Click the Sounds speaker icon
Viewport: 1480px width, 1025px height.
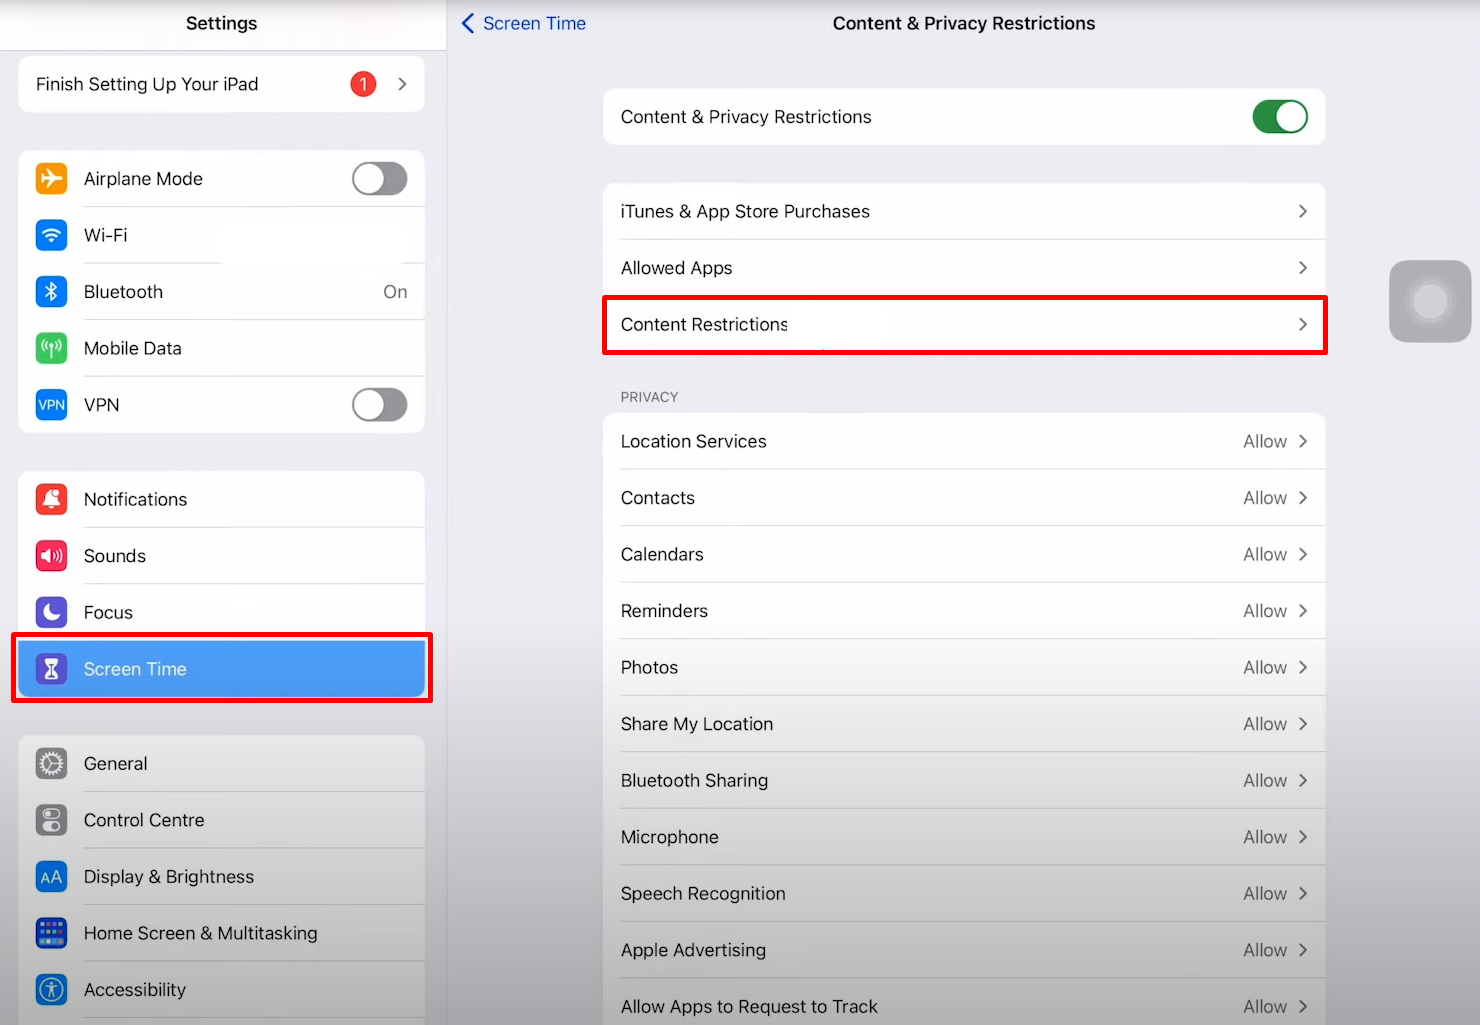pos(51,556)
